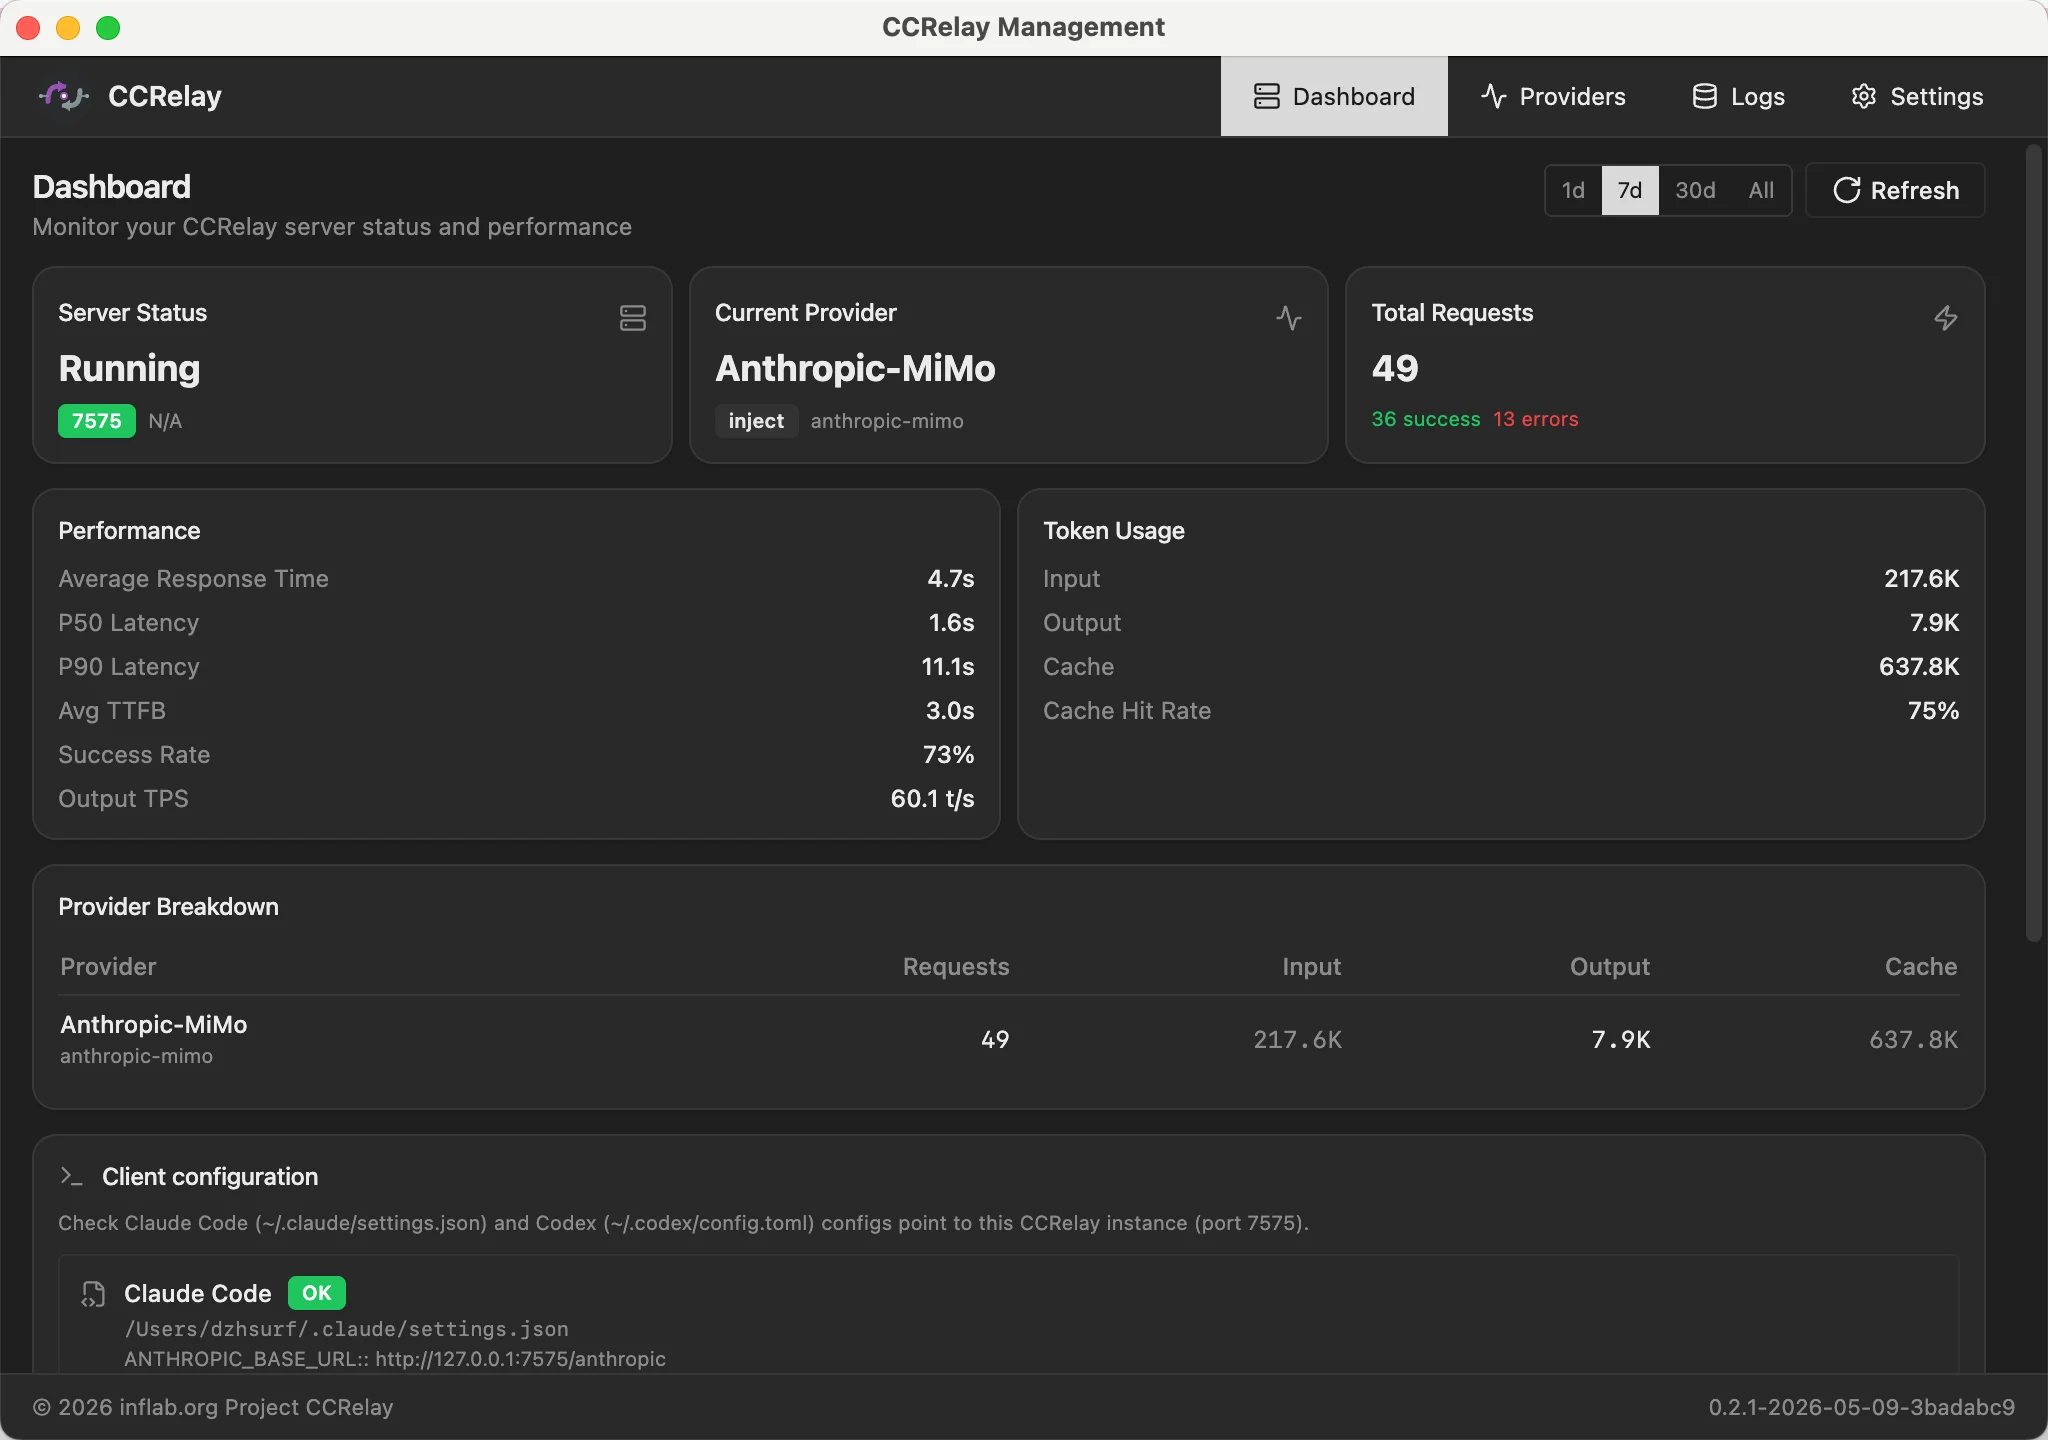Click the database icon for Logs
The width and height of the screenshot is (2048, 1440).
(1704, 96)
